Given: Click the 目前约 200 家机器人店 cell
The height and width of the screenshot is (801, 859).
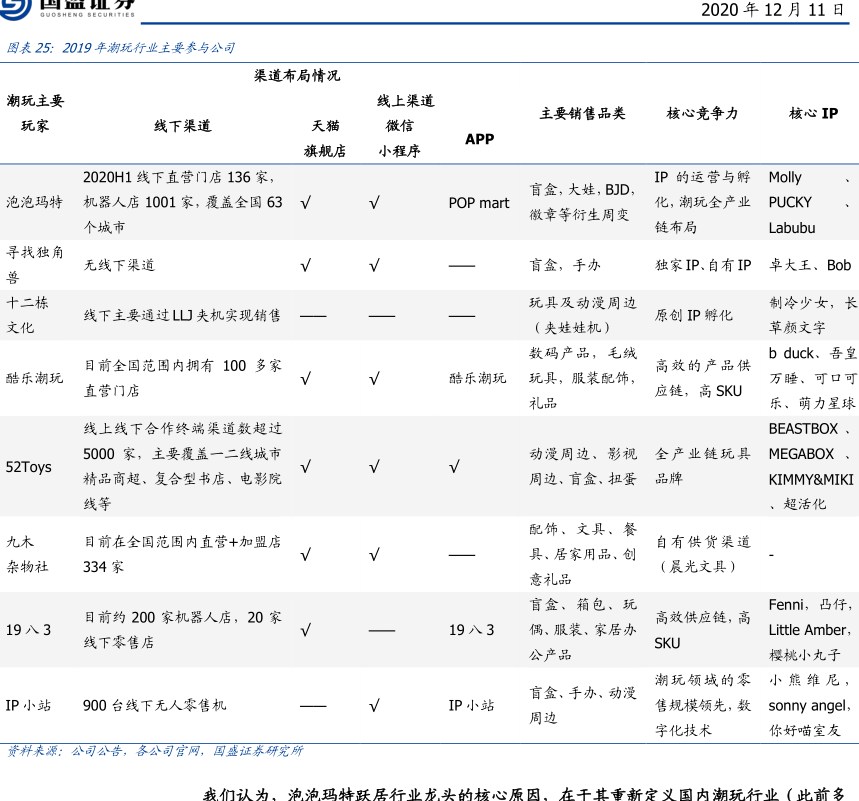Looking at the screenshot, I should pos(182,630).
